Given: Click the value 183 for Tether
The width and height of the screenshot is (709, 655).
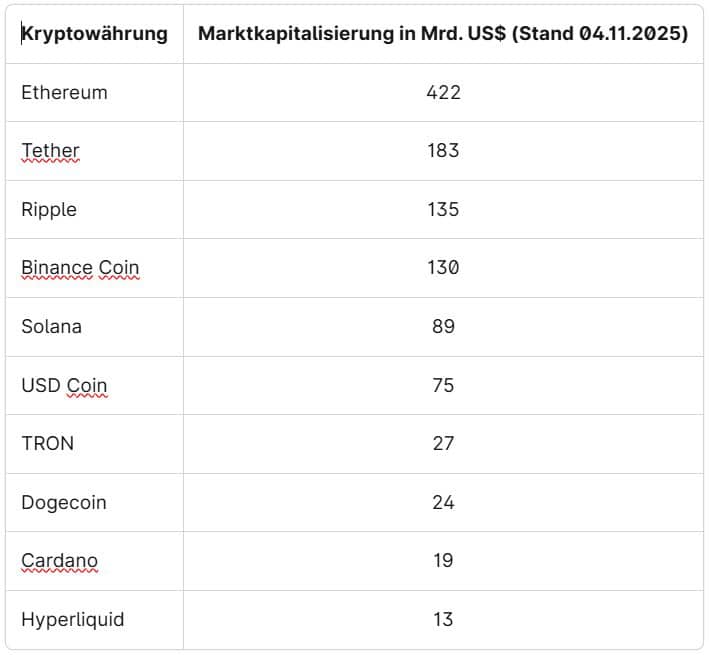Looking at the screenshot, I should pyautogui.click(x=443, y=151).
